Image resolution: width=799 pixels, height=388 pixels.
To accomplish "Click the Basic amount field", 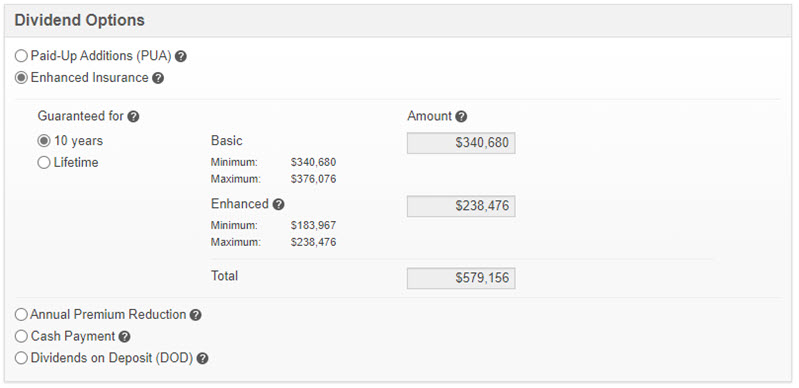I will pyautogui.click(x=461, y=143).
